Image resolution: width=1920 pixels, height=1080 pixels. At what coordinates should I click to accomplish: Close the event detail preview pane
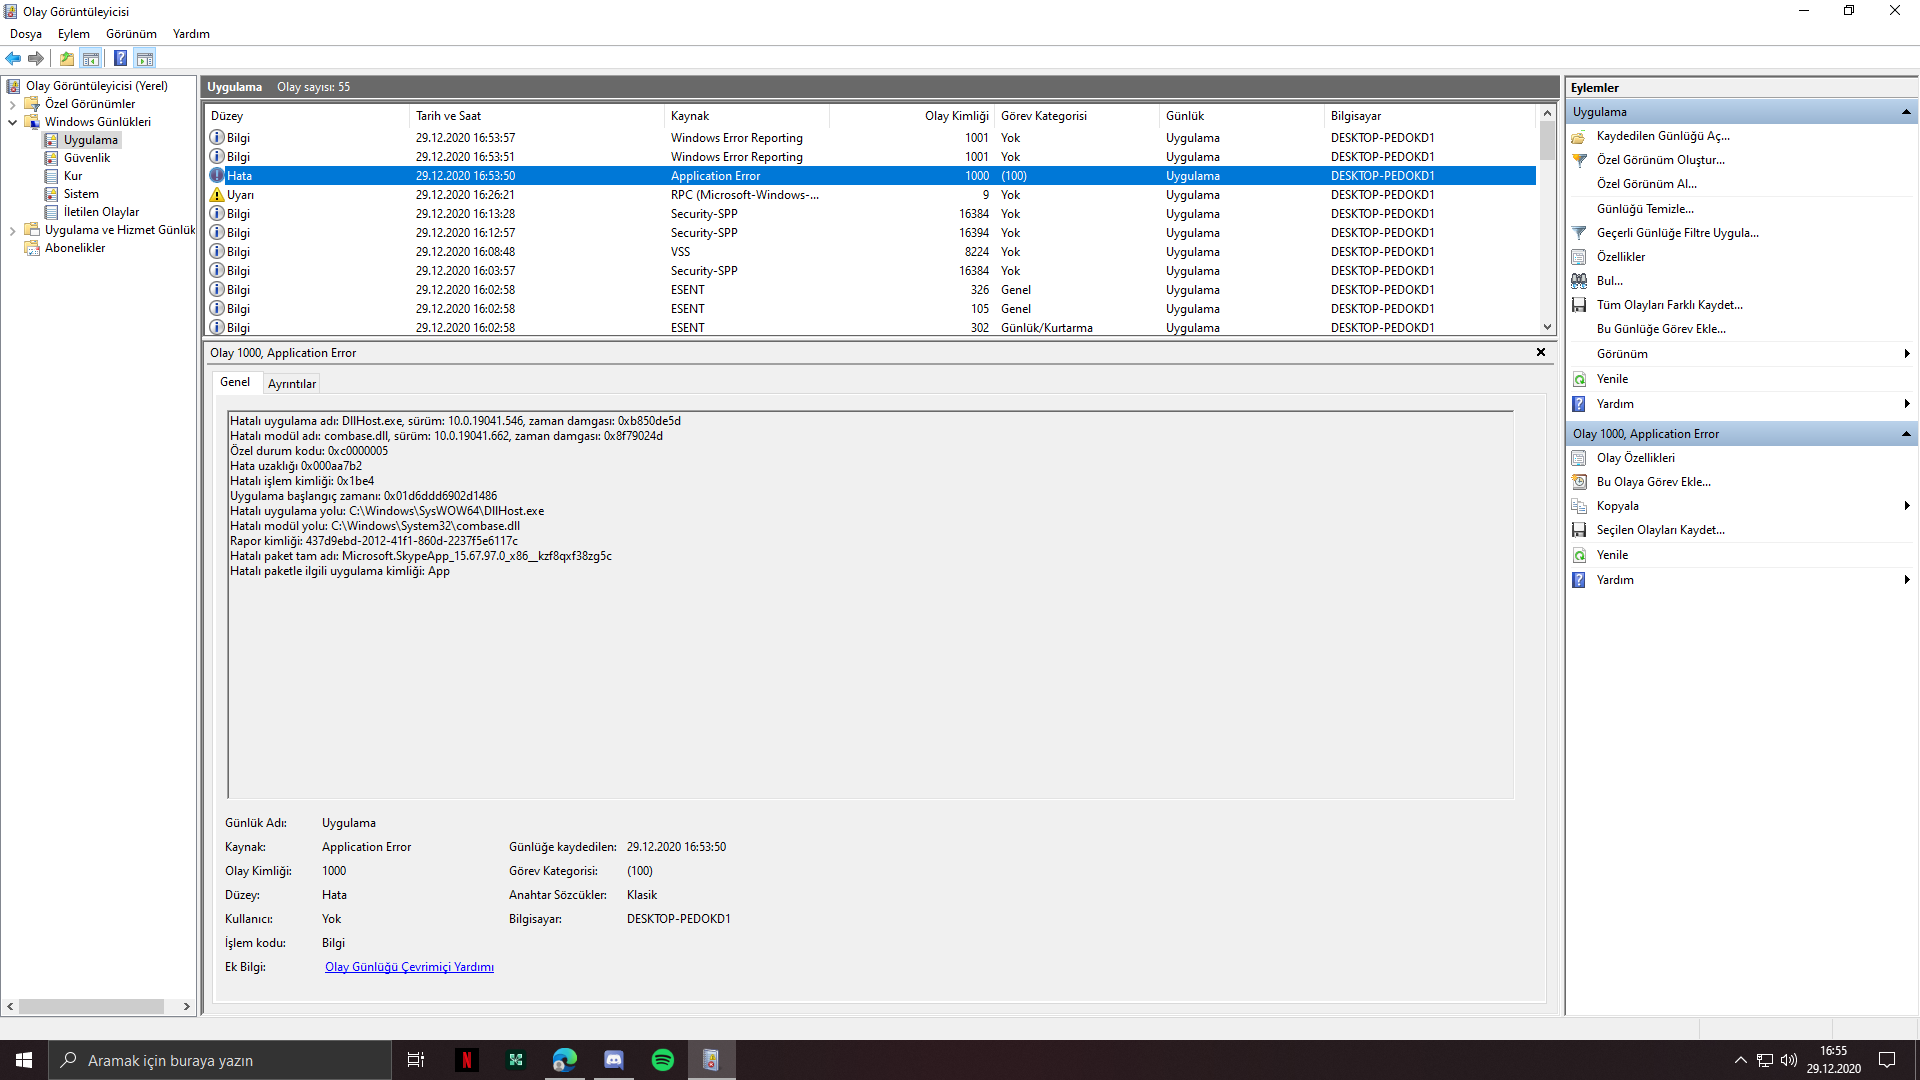(x=1541, y=352)
